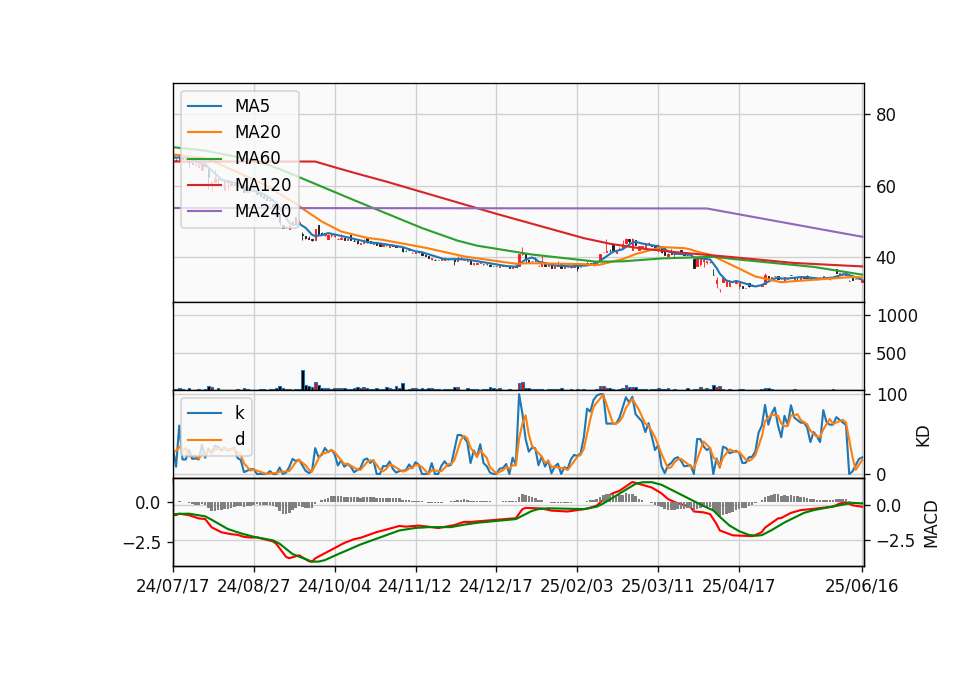Viewport: 960px width, 690px height.
Task: Click the 24/07/17 date axis label
Action: pyautogui.click(x=173, y=586)
